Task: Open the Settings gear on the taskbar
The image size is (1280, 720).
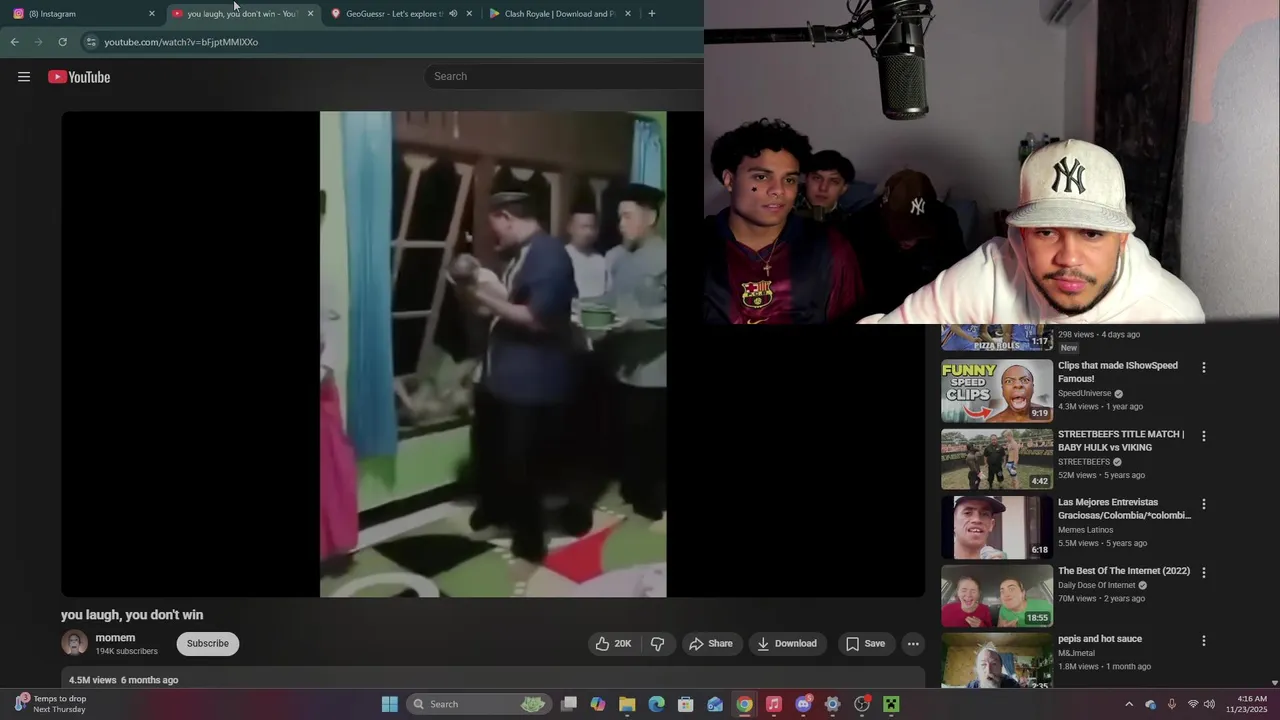Action: point(832,704)
